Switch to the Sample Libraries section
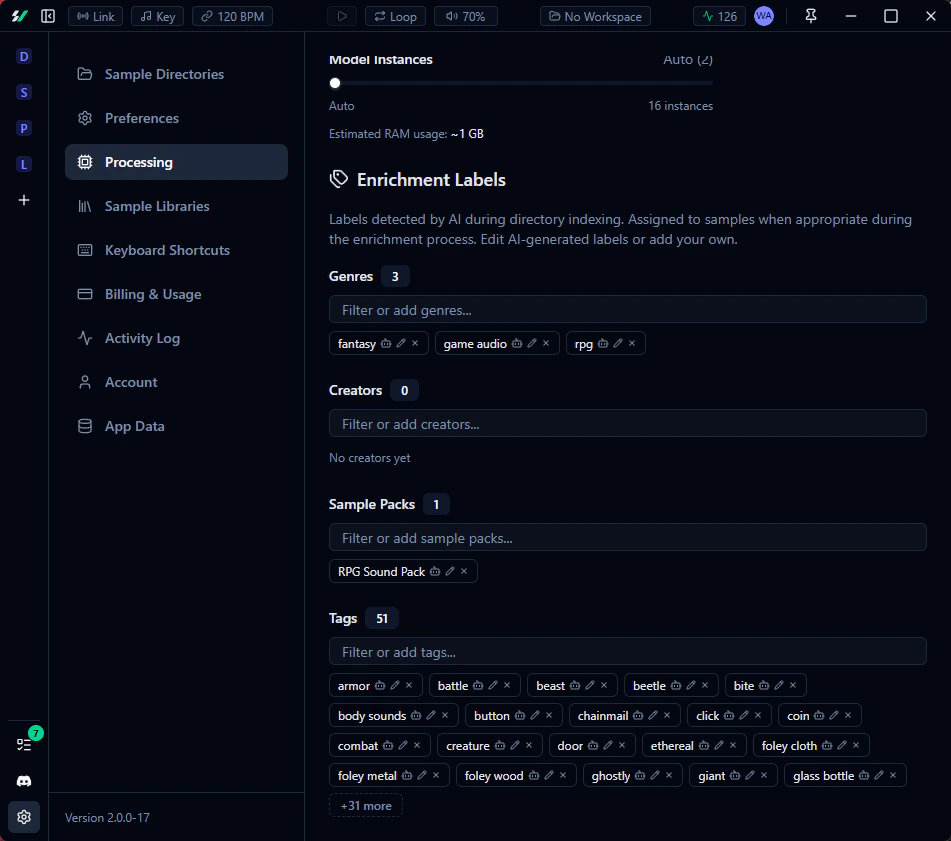The height and width of the screenshot is (841, 951). coord(156,206)
